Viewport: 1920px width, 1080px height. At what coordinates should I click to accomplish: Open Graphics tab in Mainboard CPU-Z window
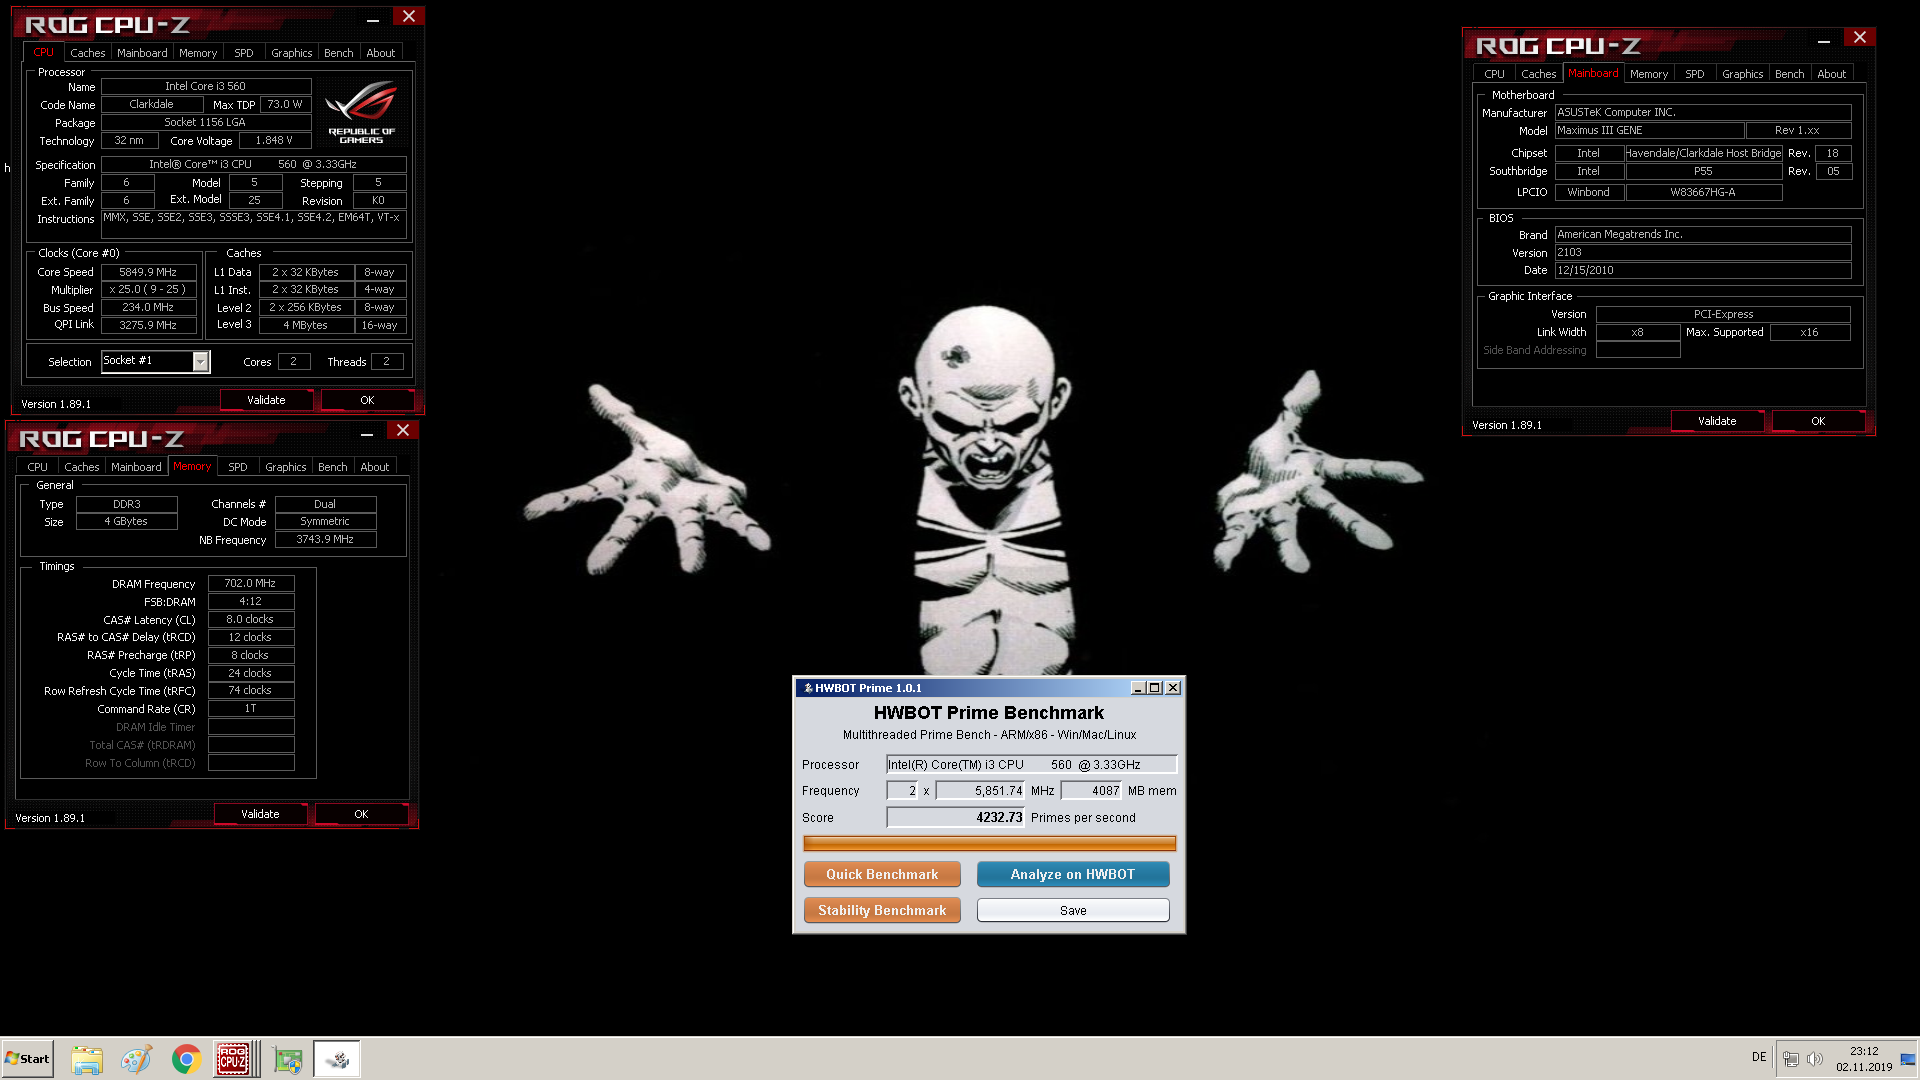pos(1743,74)
